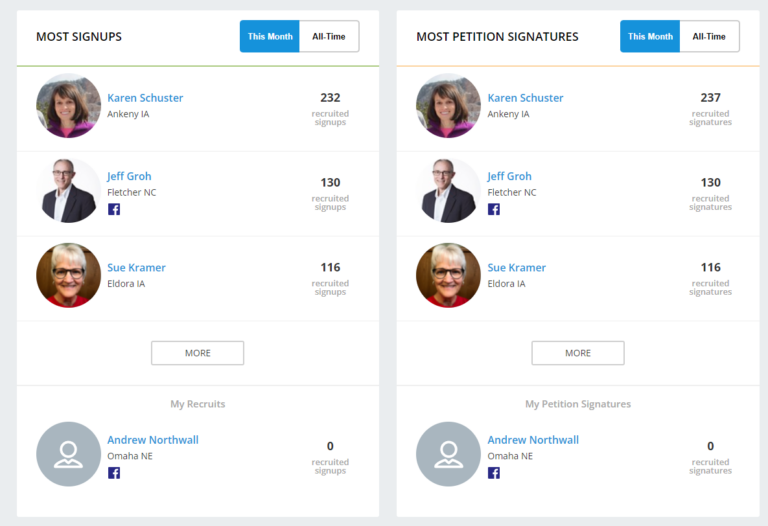Viewport: 768px width, 526px height.
Task: Click Karen Schuster's photo in Most Petition Signatures
Action: pyautogui.click(x=448, y=105)
